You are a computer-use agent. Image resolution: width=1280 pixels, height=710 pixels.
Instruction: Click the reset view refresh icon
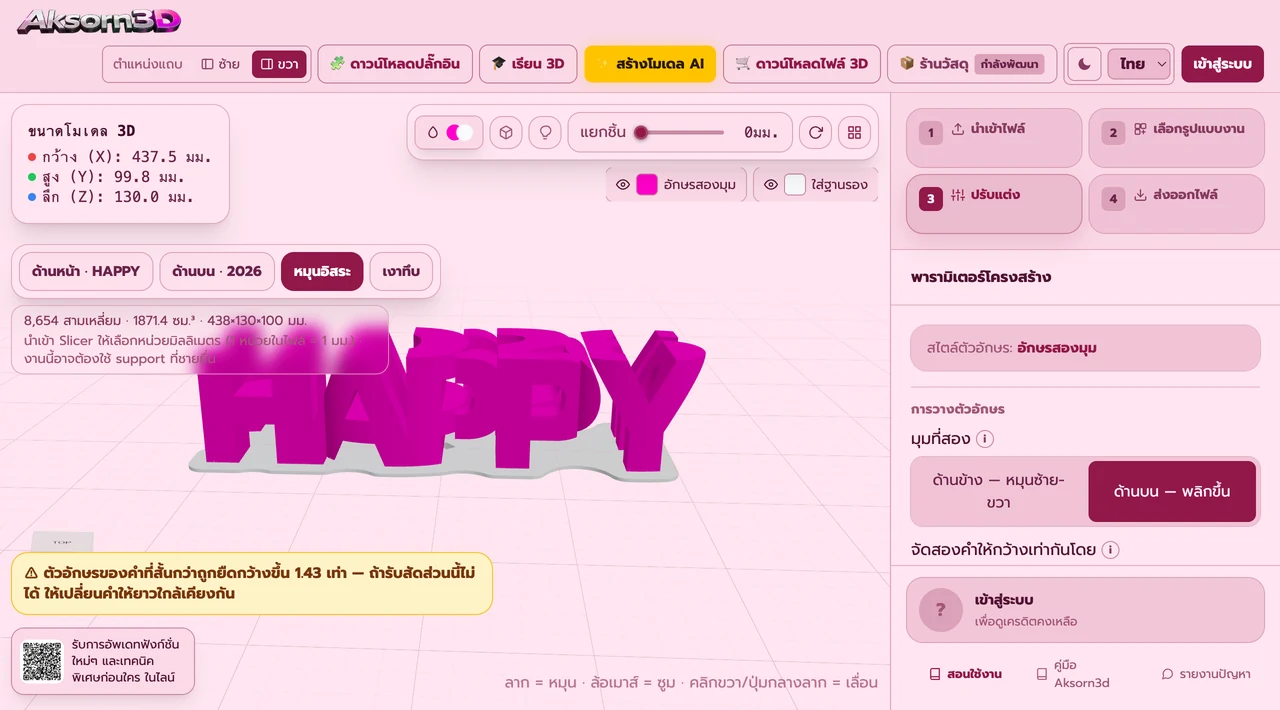(815, 132)
